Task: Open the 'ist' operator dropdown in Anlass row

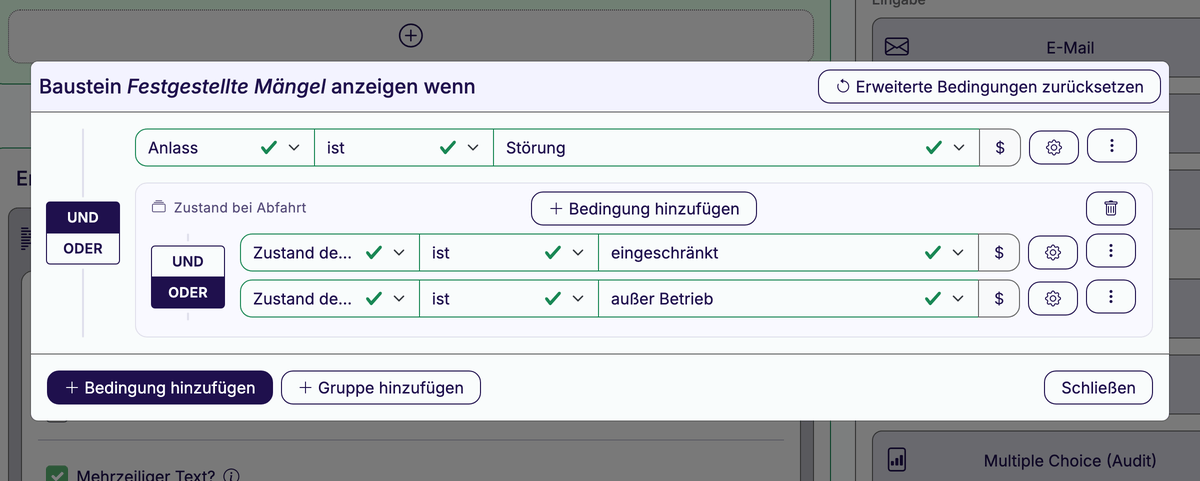Action: coord(404,147)
